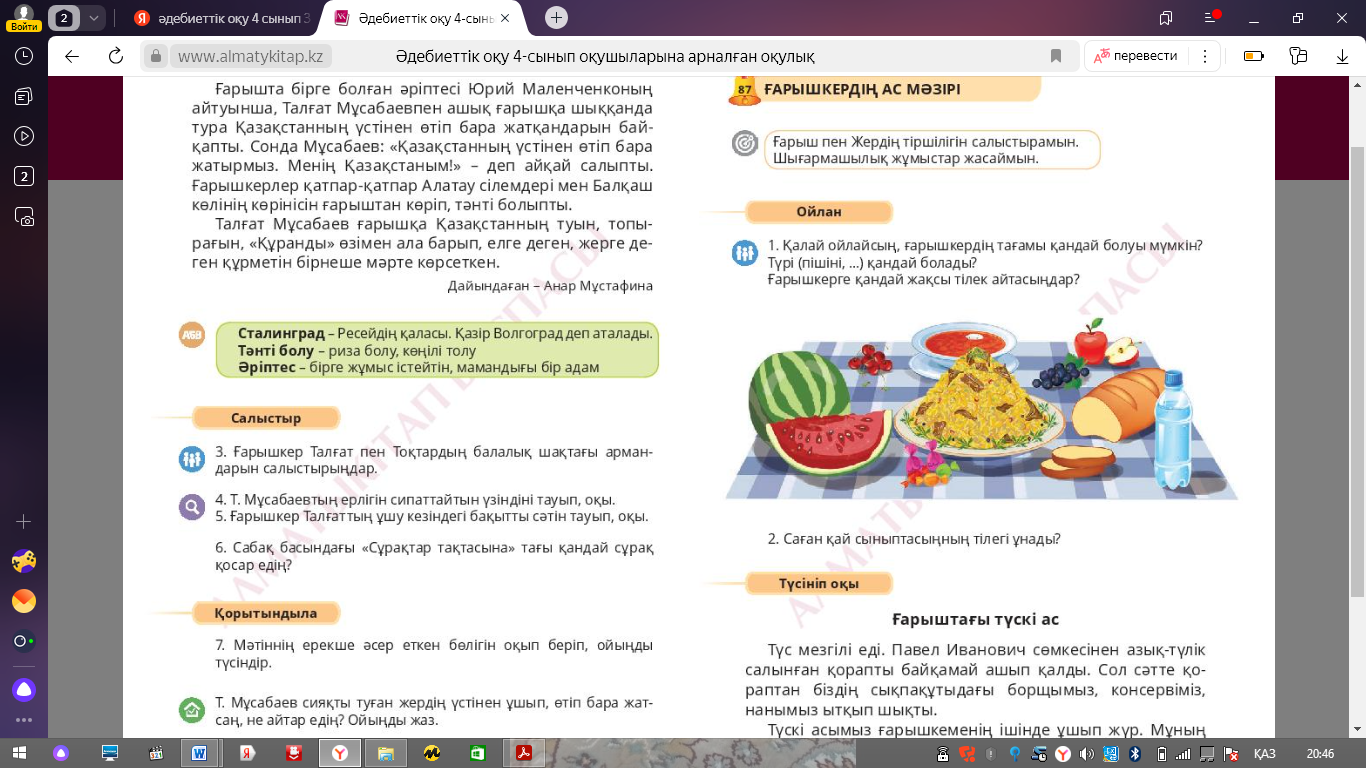Open Media Player Classic from the taskbar
The height and width of the screenshot is (768, 1366).
156,753
